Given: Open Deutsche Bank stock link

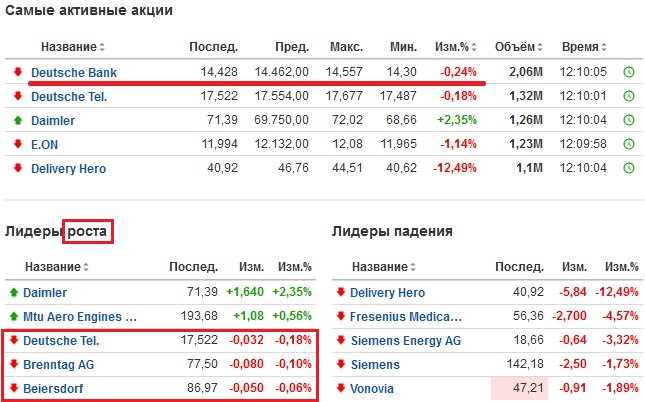Looking at the screenshot, I should [74, 73].
